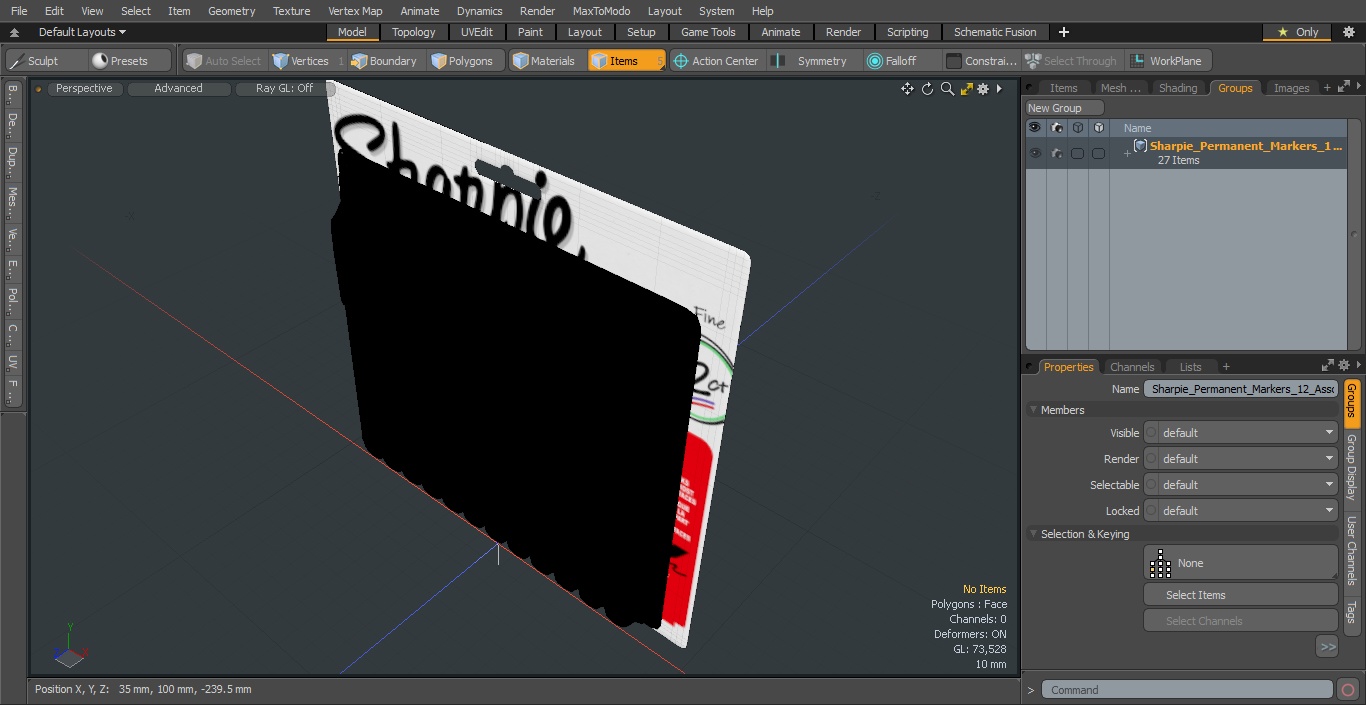Click the mesh item icon of Sharpie group
The image size is (1366, 705).
pos(1140,146)
